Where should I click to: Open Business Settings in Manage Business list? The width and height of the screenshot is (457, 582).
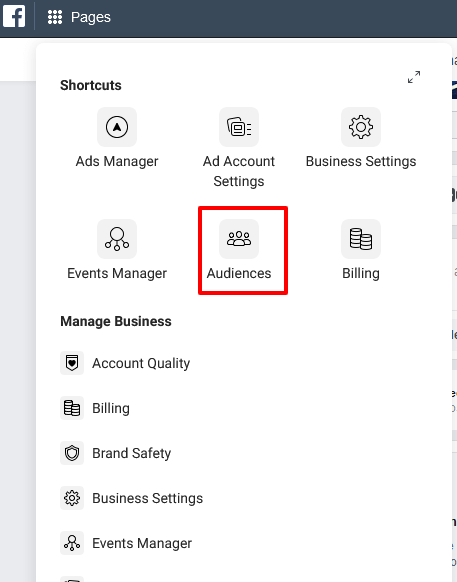point(147,498)
